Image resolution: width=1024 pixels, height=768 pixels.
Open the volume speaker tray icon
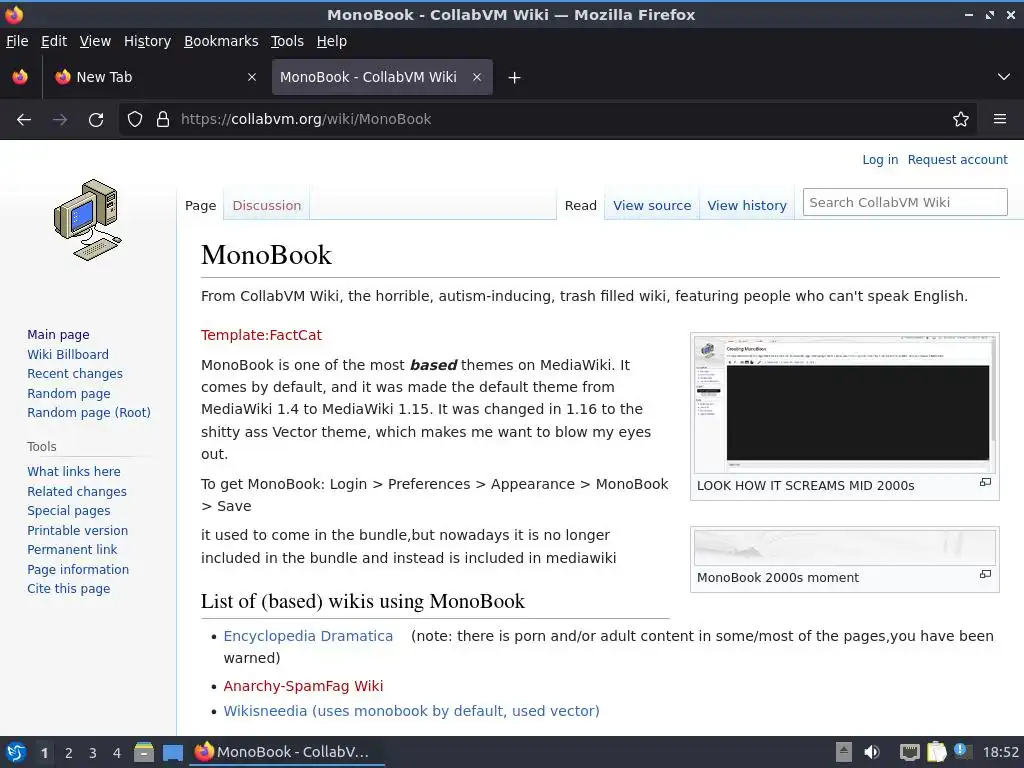[x=872, y=752]
